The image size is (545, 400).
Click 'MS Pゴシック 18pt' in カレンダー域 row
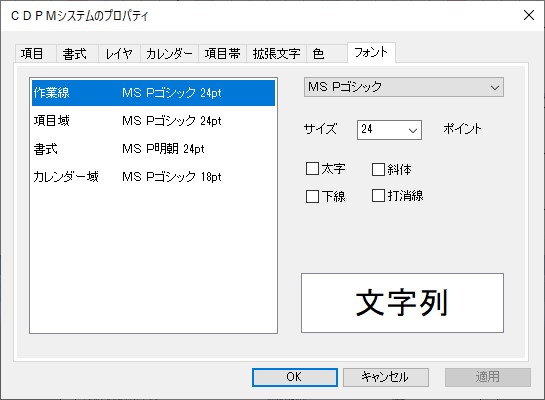click(172, 177)
